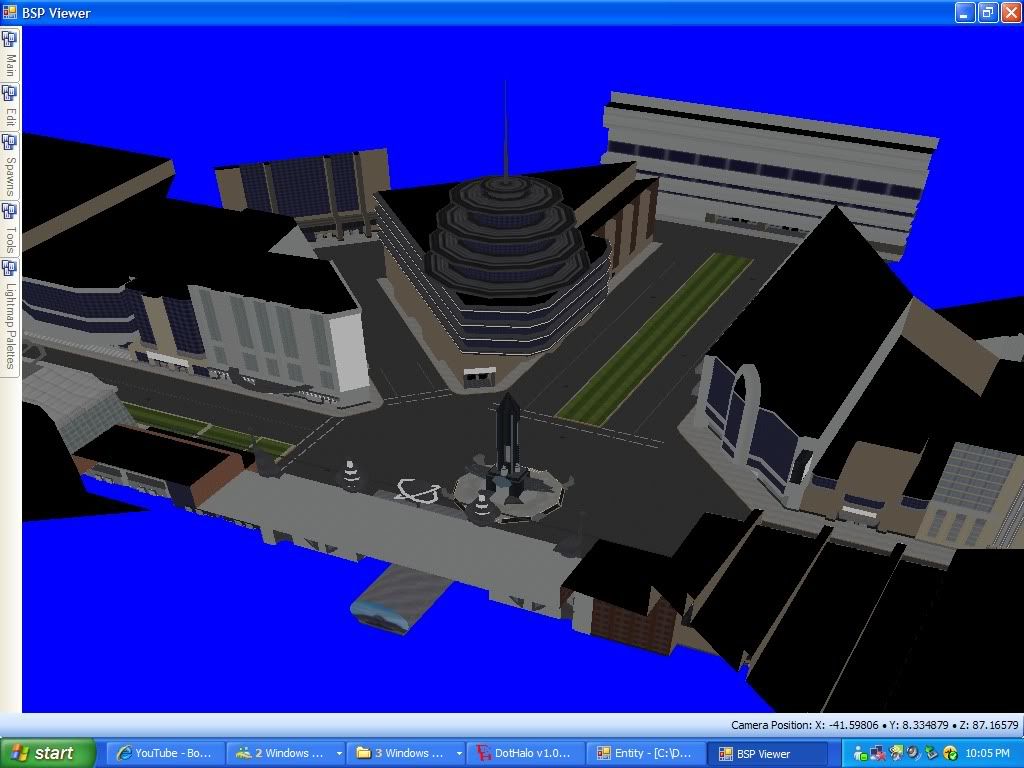The image size is (1024, 768).
Task: Open the Lightmap Palettes side tab
Action: pos(10,317)
